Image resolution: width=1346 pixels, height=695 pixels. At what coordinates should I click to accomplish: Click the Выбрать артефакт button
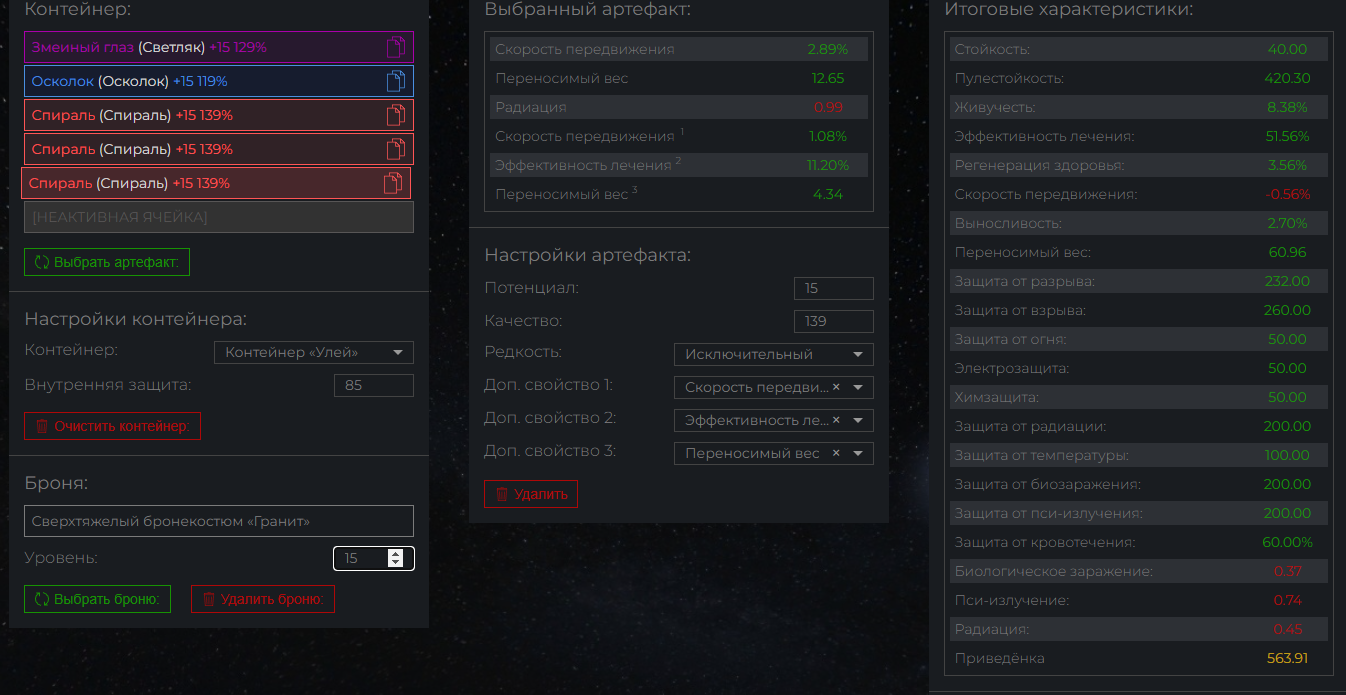tap(107, 262)
